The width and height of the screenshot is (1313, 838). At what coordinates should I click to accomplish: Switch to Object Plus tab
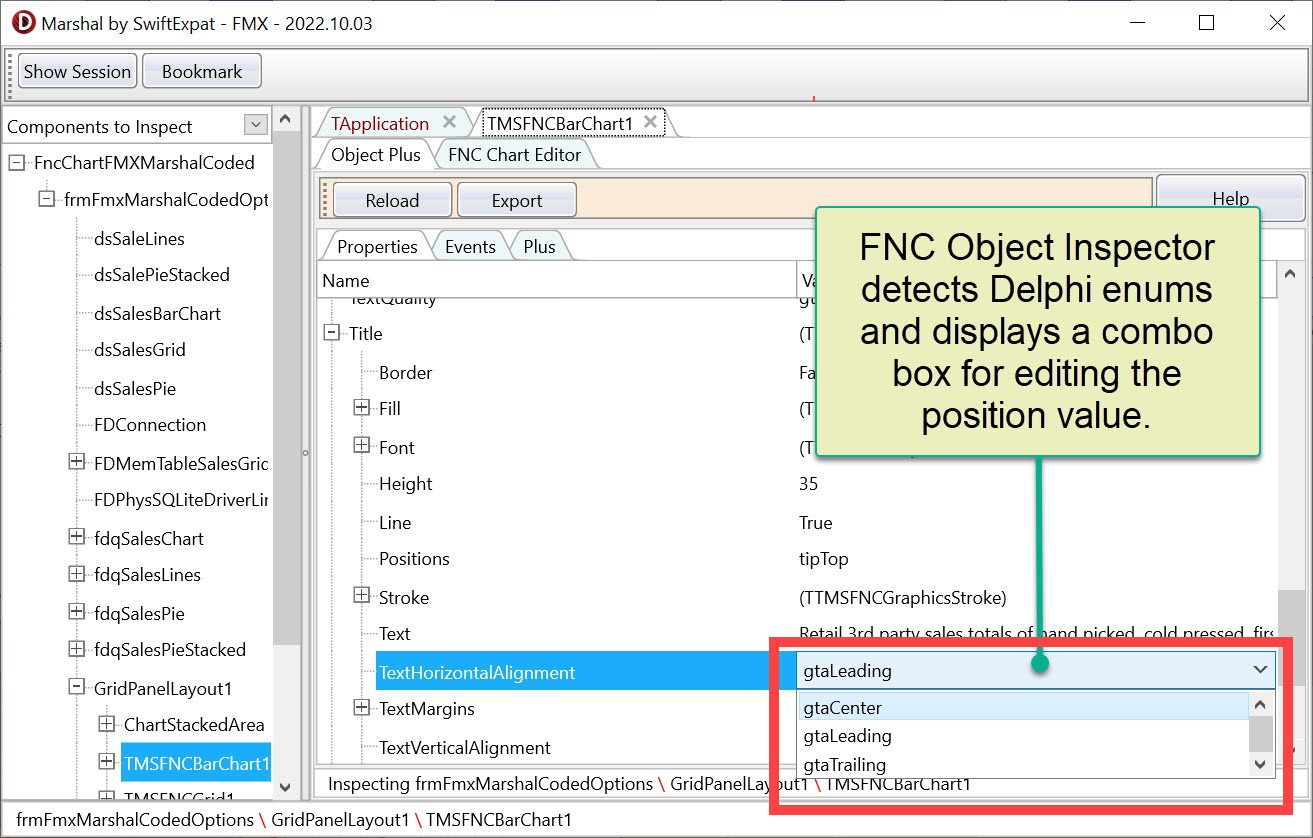(376, 154)
